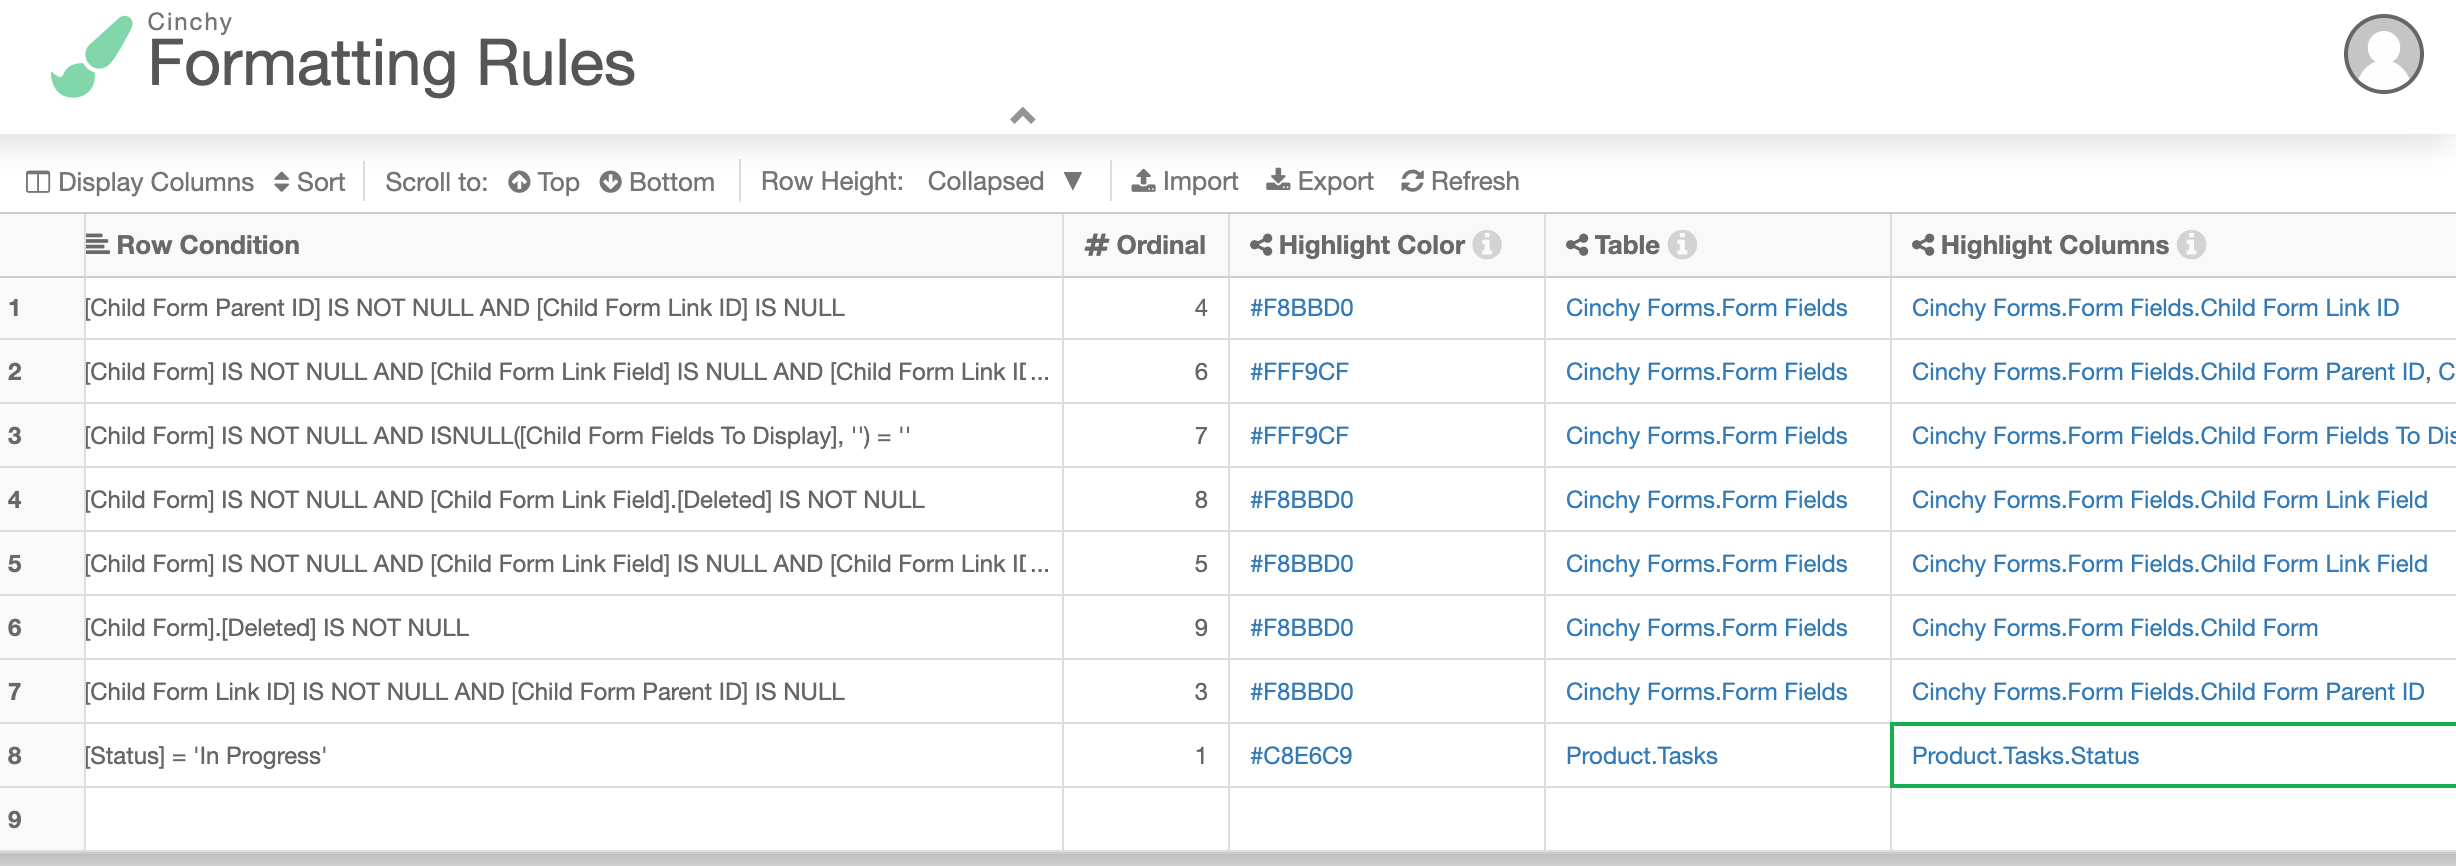
Task: Select the [Status] = 'In Progress' condition cell
Action: [x=573, y=756]
